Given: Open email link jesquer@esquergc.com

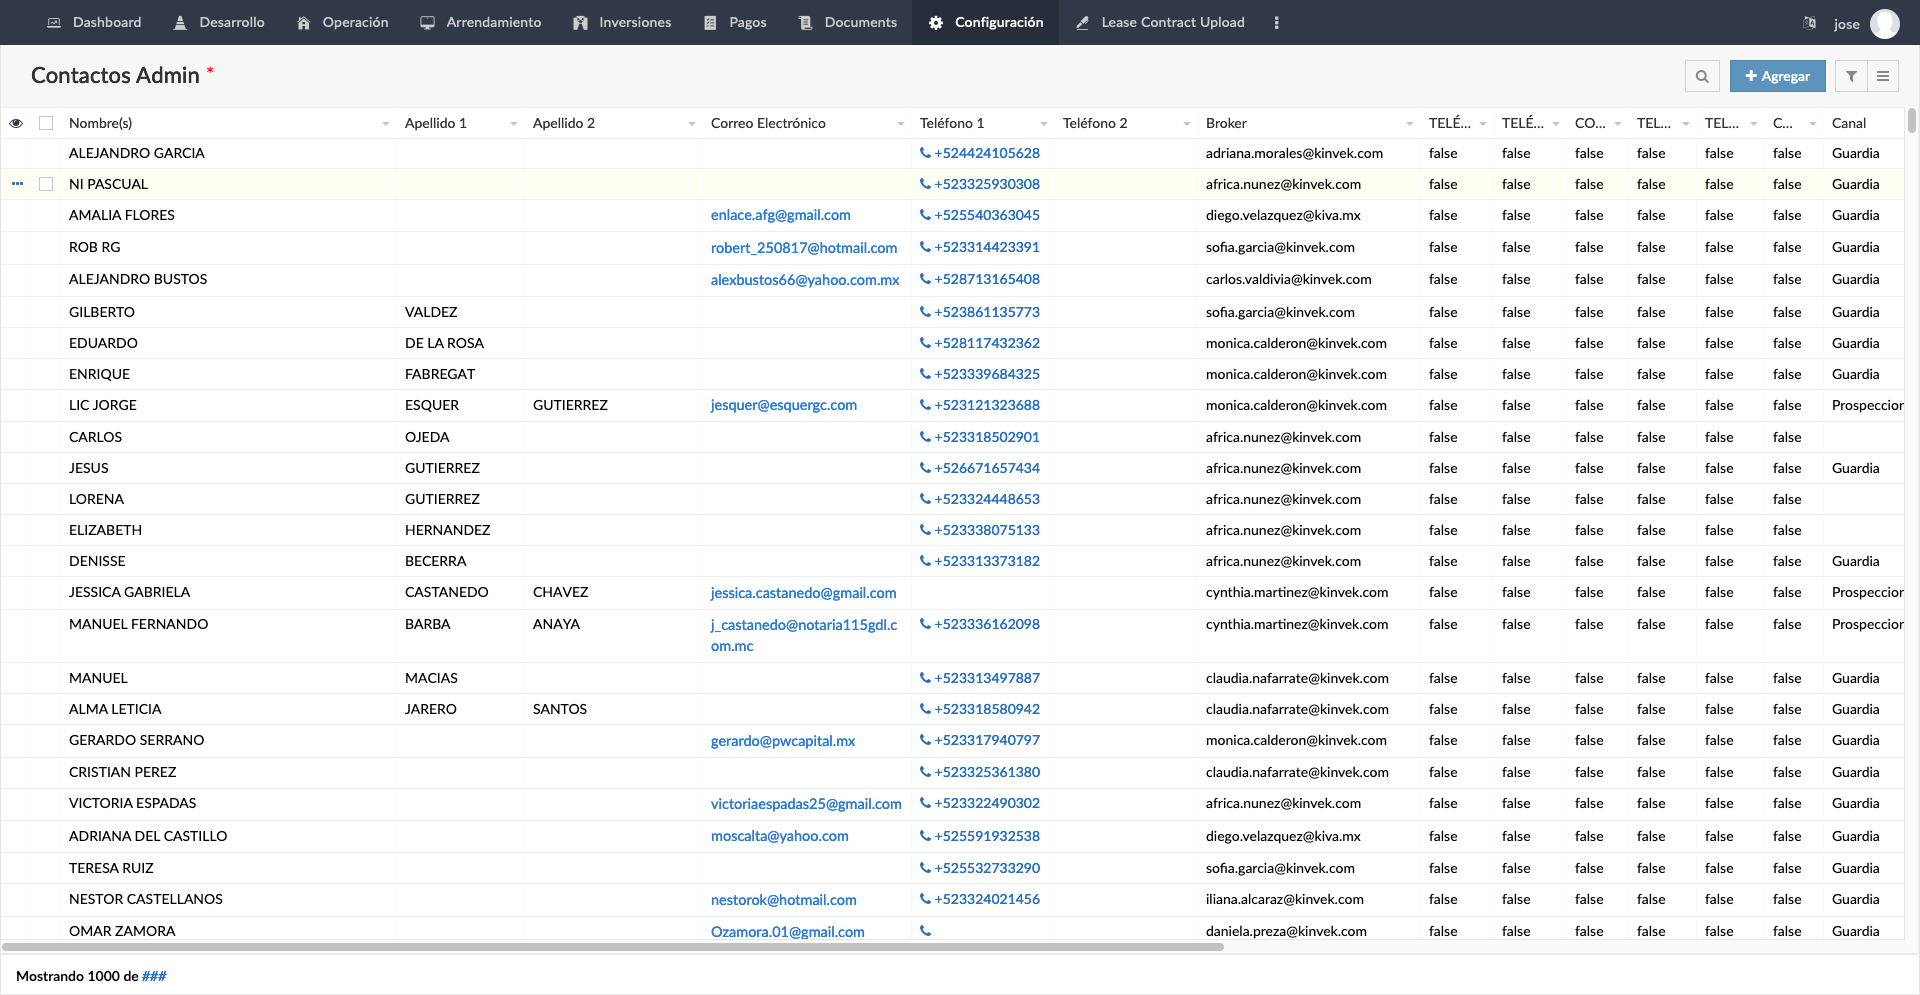Looking at the screenshot, I should (783, 405).
